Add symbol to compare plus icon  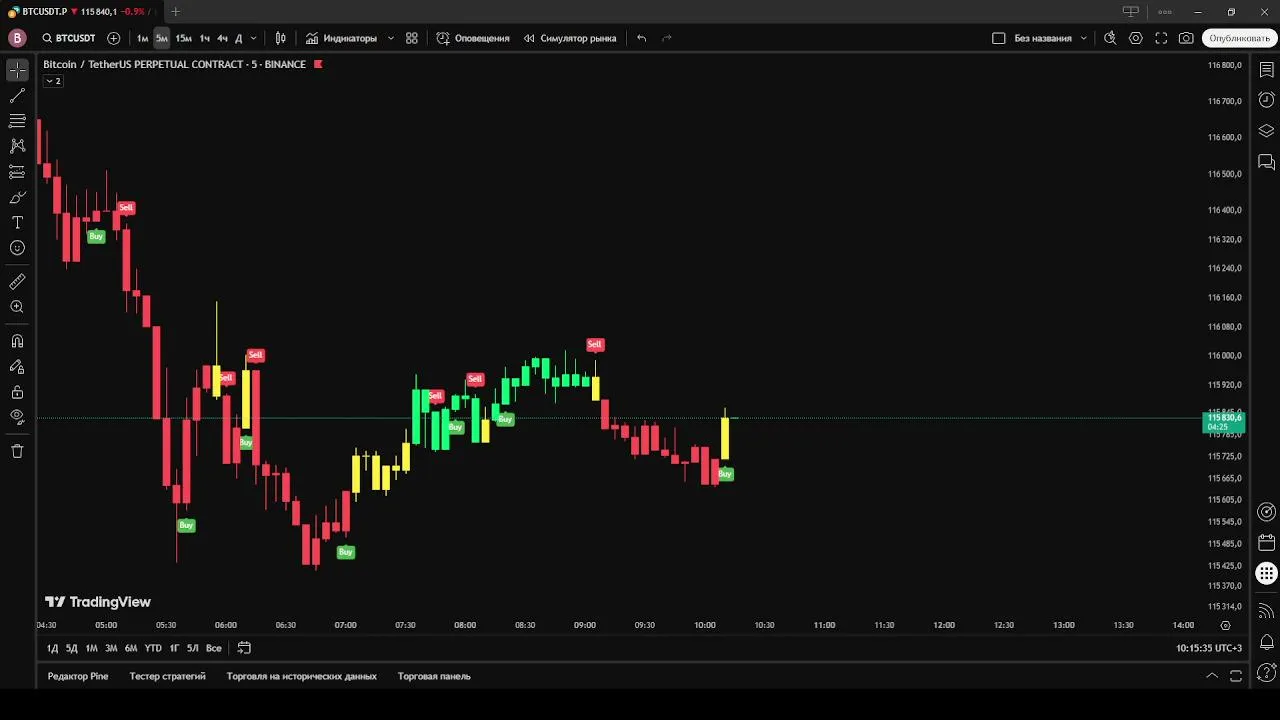click(x=113, y=38)
